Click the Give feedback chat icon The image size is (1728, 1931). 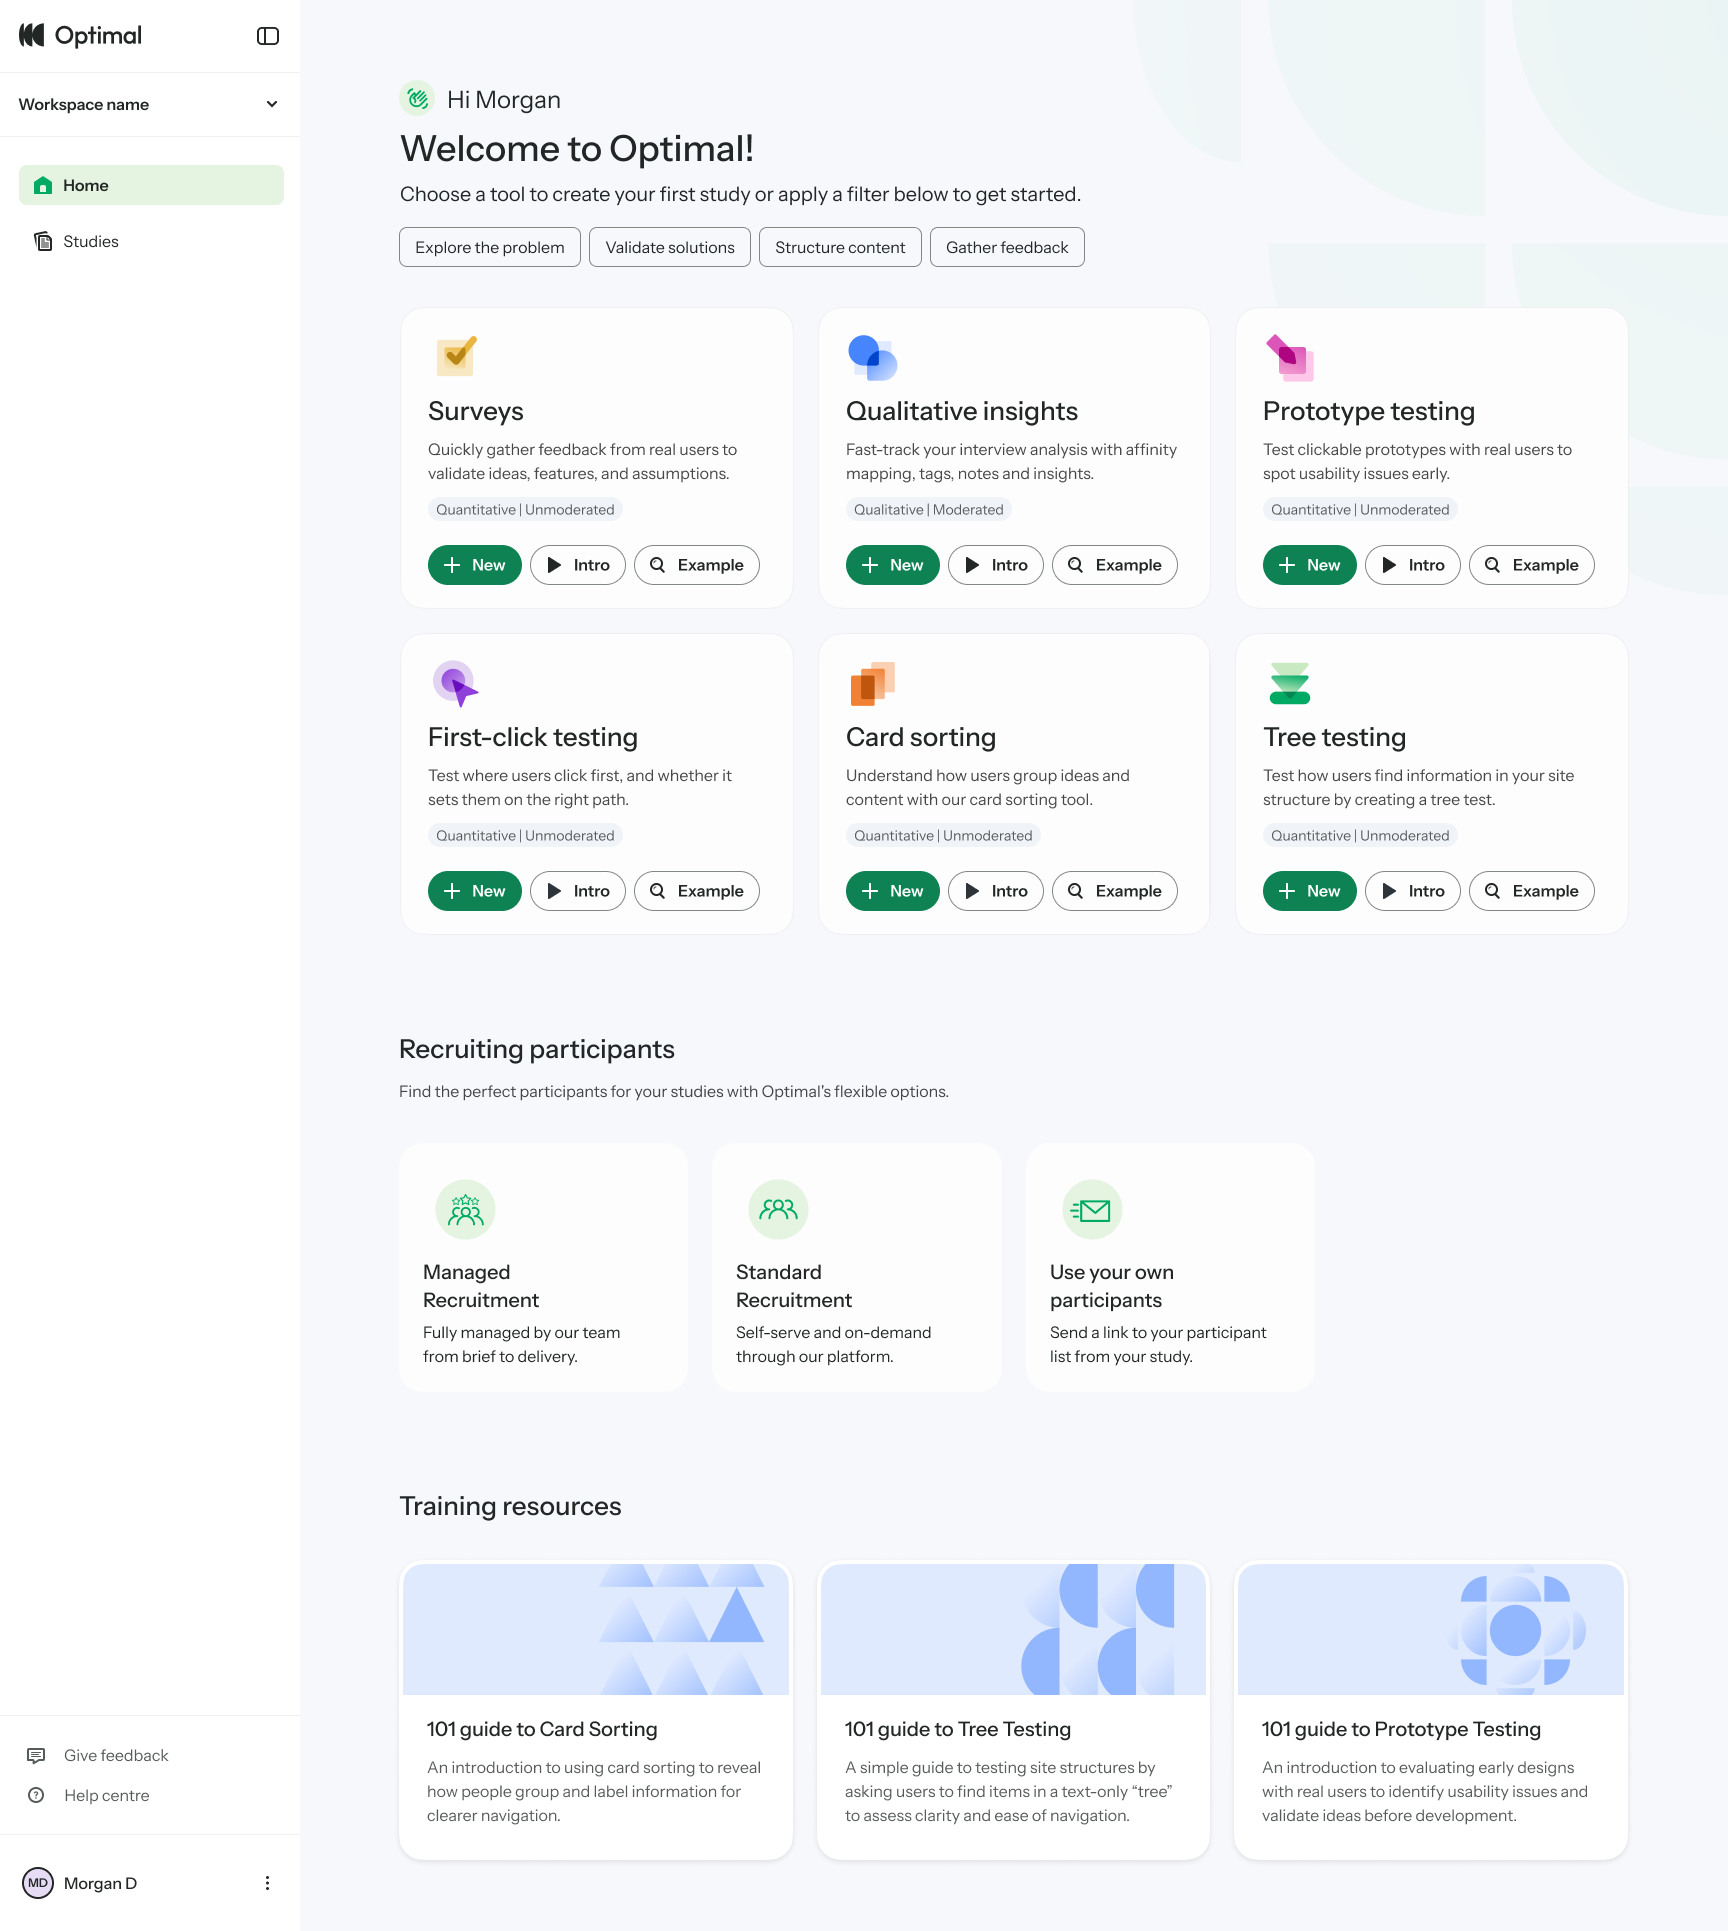pyautogui.click(x=36, y=1755)
